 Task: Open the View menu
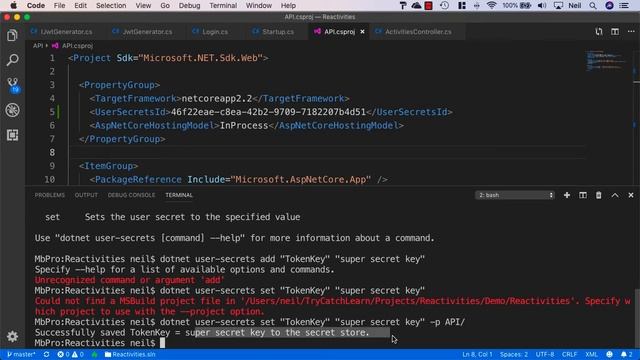click(143, 5)
